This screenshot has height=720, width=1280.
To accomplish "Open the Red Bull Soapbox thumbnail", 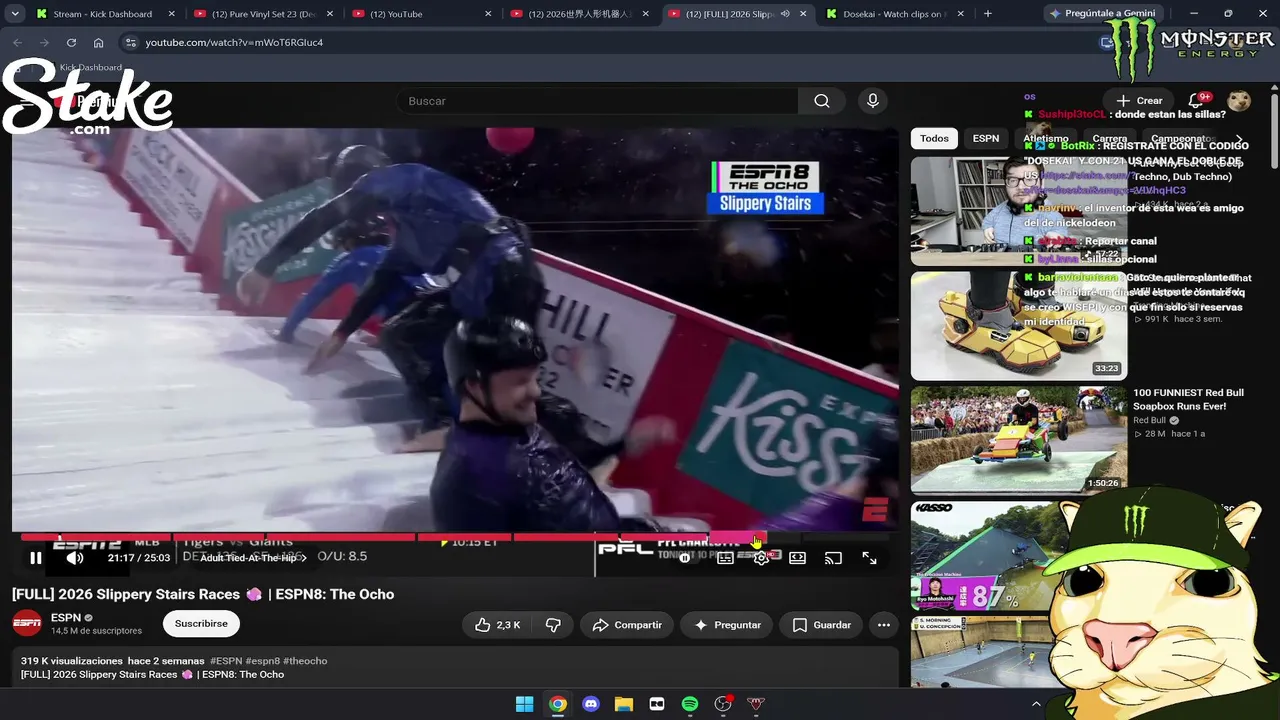I will pyautogui.click(x=1018, y=441).
